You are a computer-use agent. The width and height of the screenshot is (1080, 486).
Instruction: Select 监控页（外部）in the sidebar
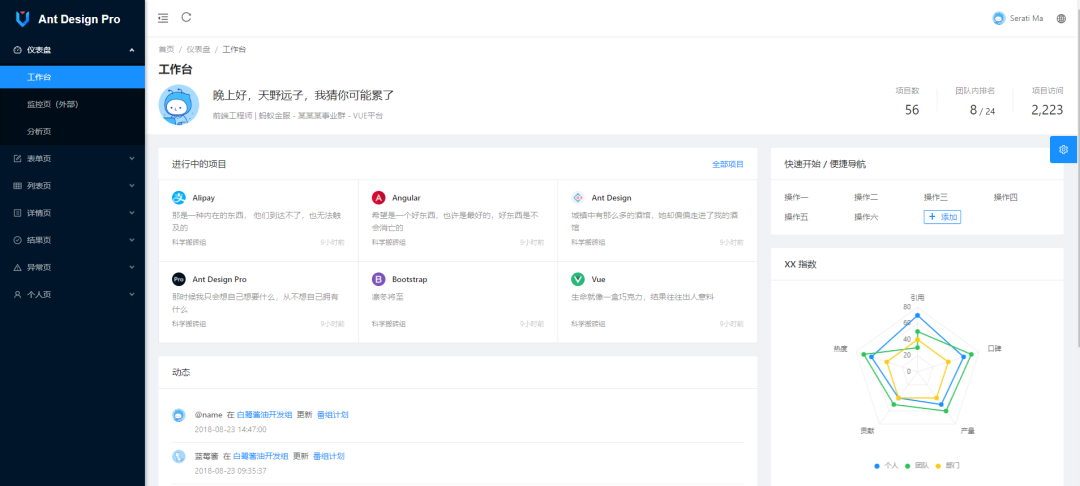point(72,104)
